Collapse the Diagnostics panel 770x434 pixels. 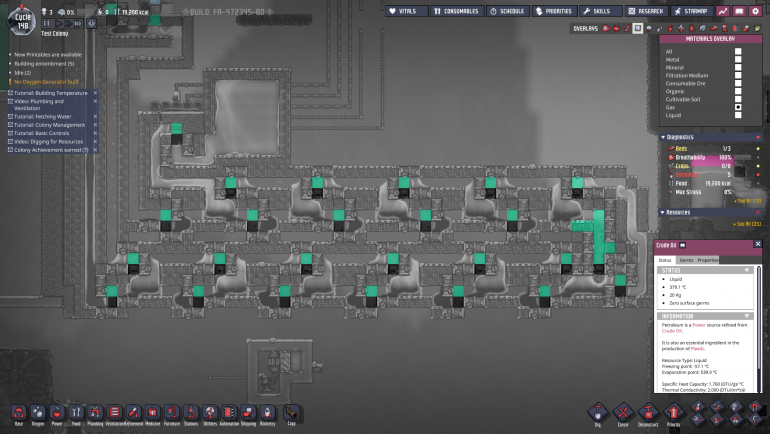coord(663,137)
